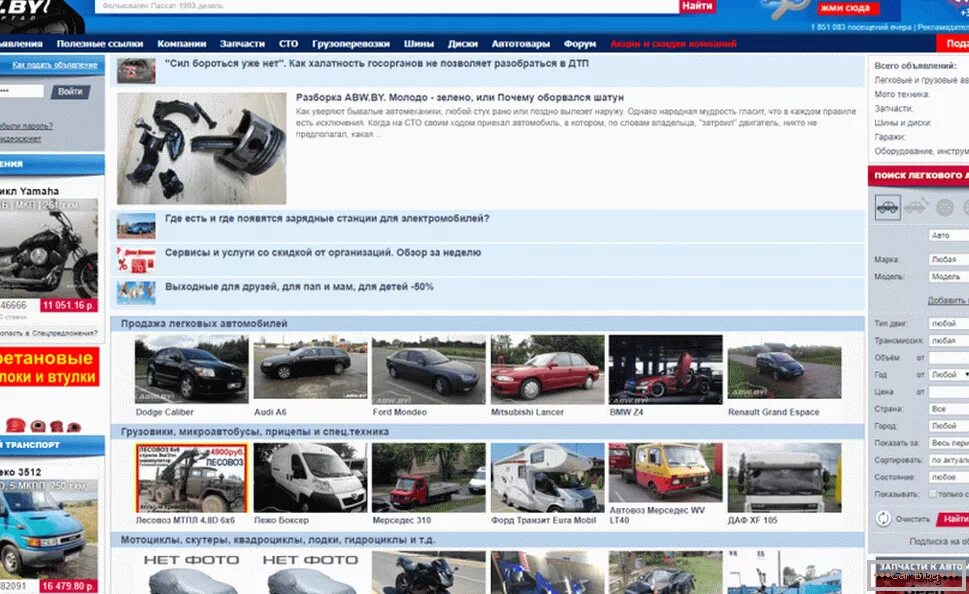The image size is (969, 594).
Task: Select the passenger car search icon
Action: (887, 207)
